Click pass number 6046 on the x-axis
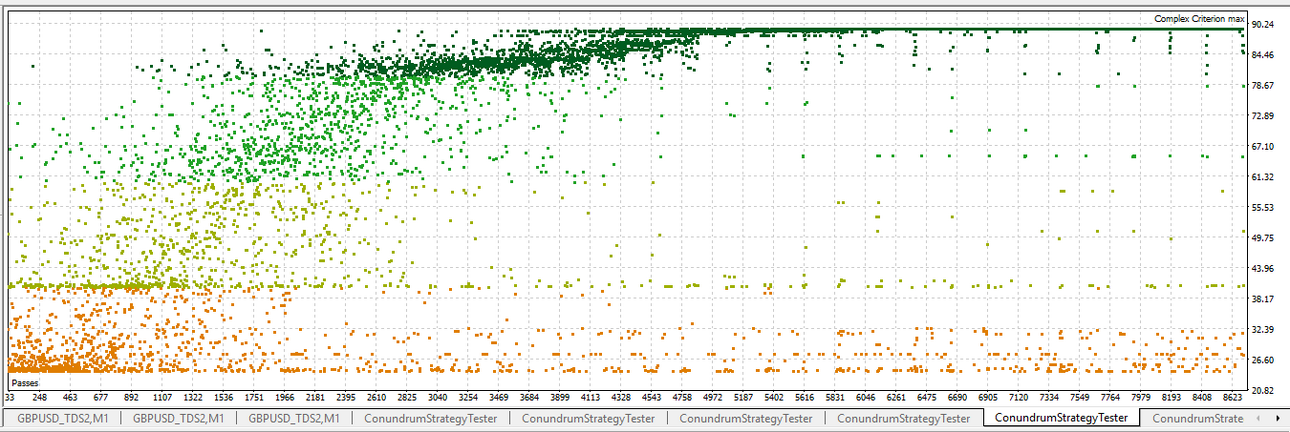 [866, 398]
